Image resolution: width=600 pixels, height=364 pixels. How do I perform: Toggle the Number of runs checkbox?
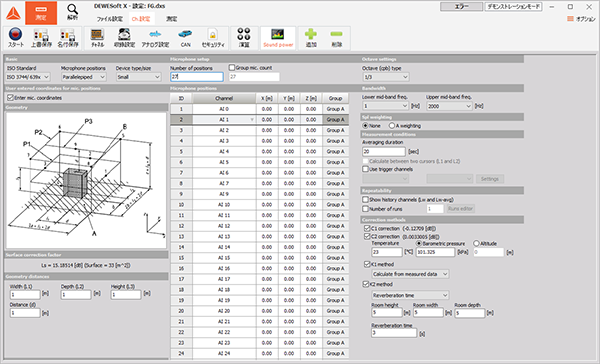[365, 209]
